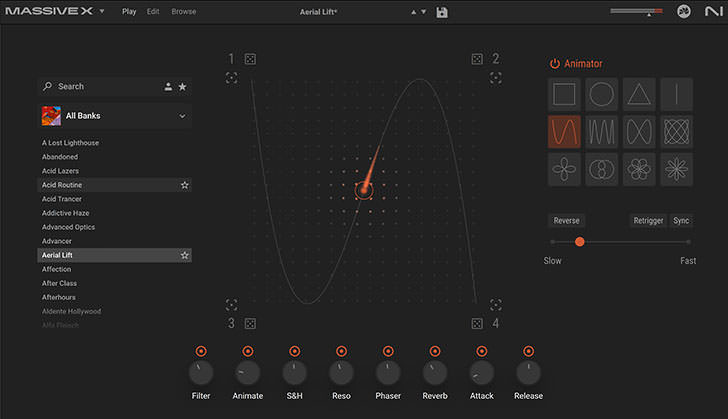Pick the four-petal flower animator shape
Viewport: 728px width, 419px height.
tap(565, 169)
